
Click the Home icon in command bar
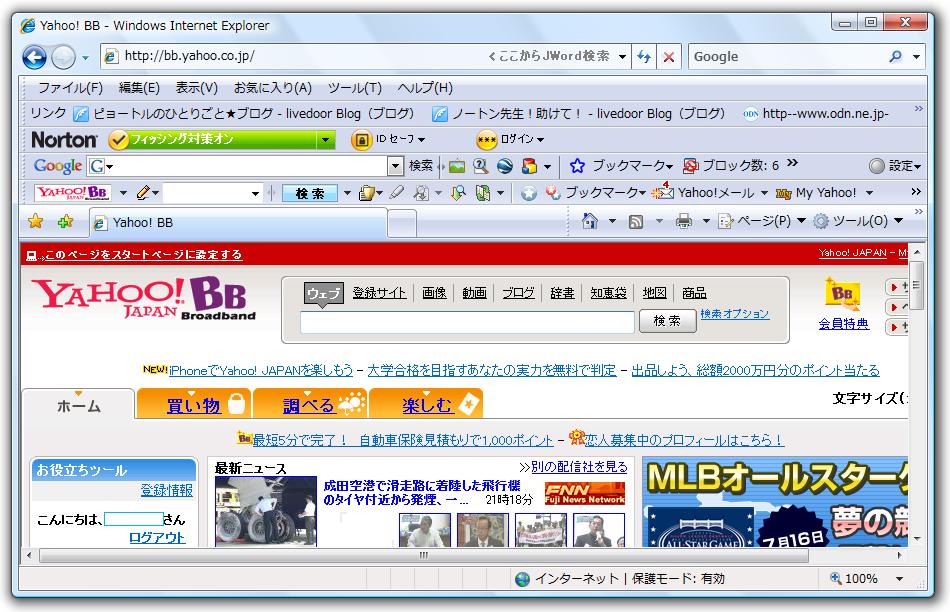pyautogui.click(x=589, y=221)
